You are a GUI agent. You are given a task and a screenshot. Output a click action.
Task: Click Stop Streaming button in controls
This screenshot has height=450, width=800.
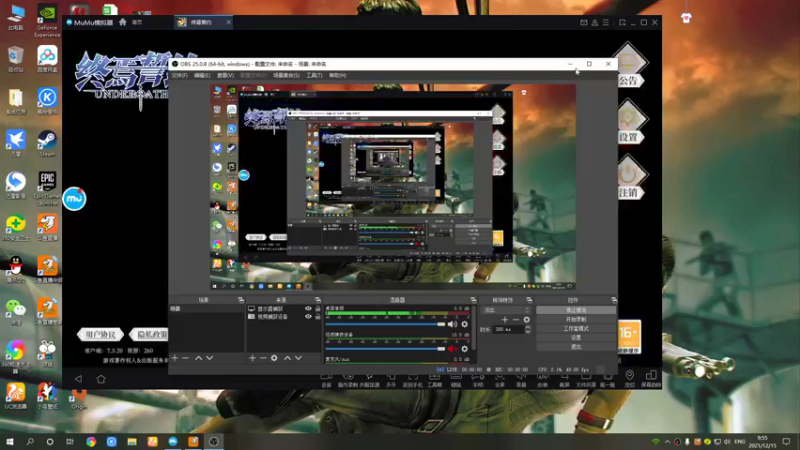tap(576, 310)
